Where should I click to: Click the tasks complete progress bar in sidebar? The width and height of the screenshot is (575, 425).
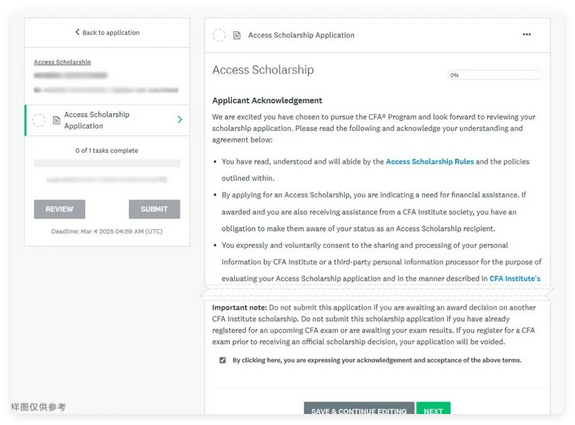tap(107, 163)
